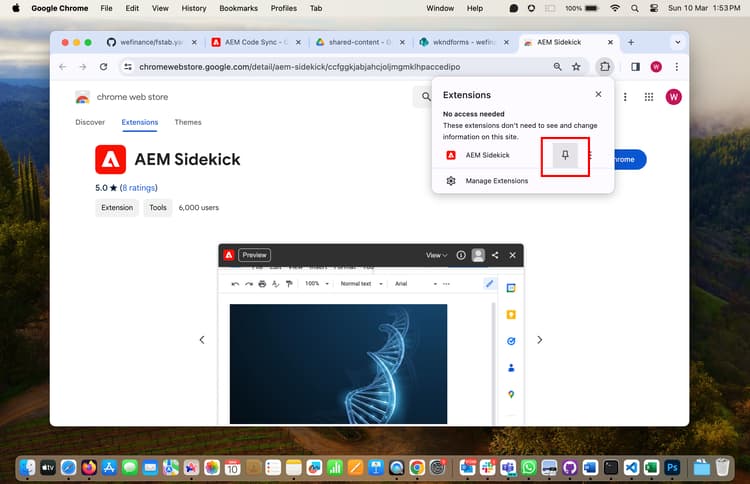The image size is (750, 484).
Task: Open Visual Studio Code from dock
Action: [x=631, y=467]
